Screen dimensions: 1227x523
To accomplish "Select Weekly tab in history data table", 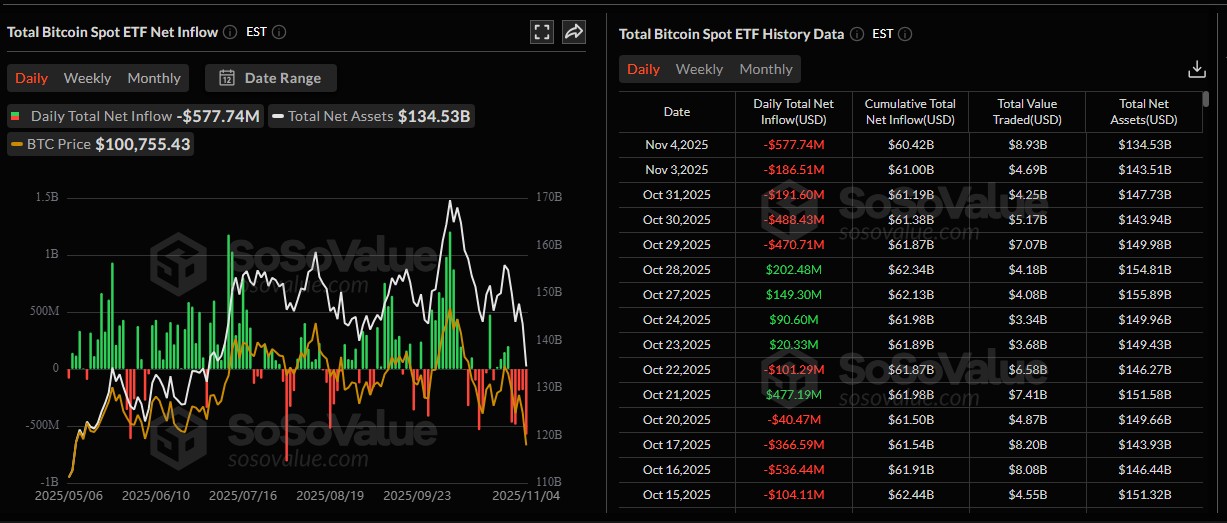I will (x=699, y=69).
